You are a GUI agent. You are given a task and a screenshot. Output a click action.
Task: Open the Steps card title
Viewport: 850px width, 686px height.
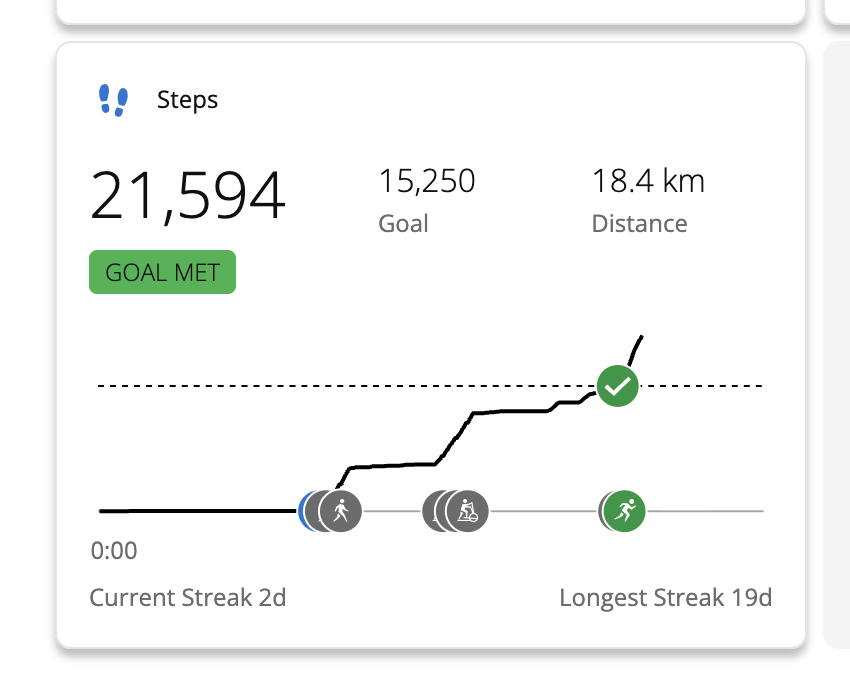[x=187, y=100]
